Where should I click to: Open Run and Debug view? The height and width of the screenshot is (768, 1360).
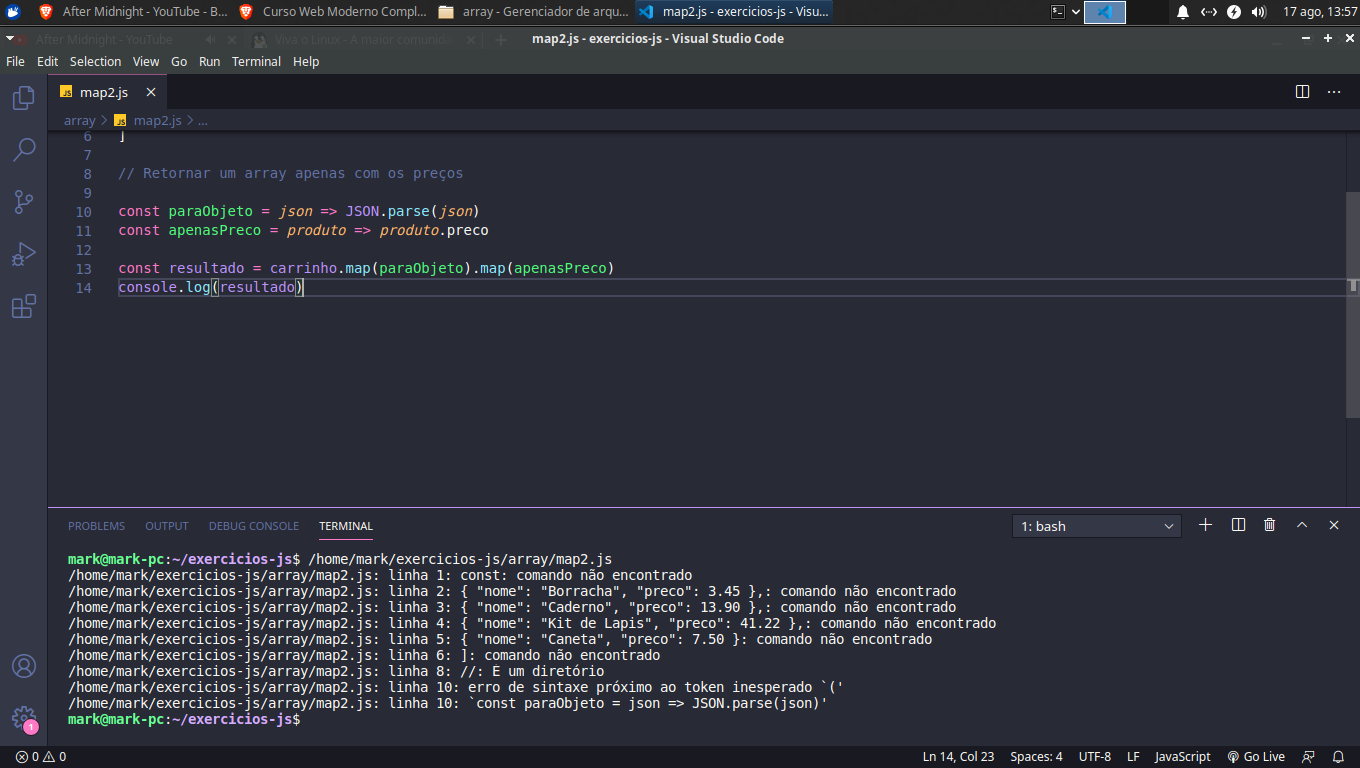(23, 254)
